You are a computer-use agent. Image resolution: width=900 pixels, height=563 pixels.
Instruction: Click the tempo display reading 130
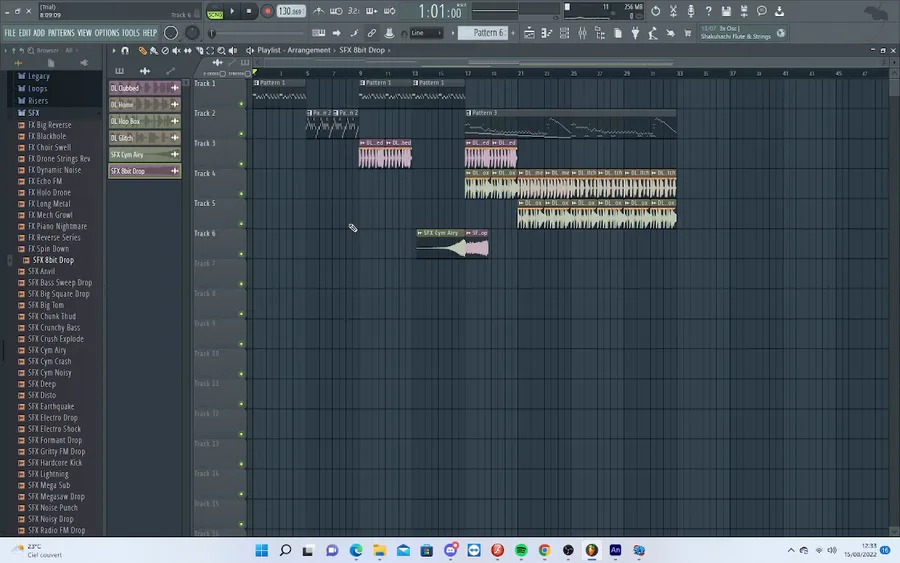(291, 11)
